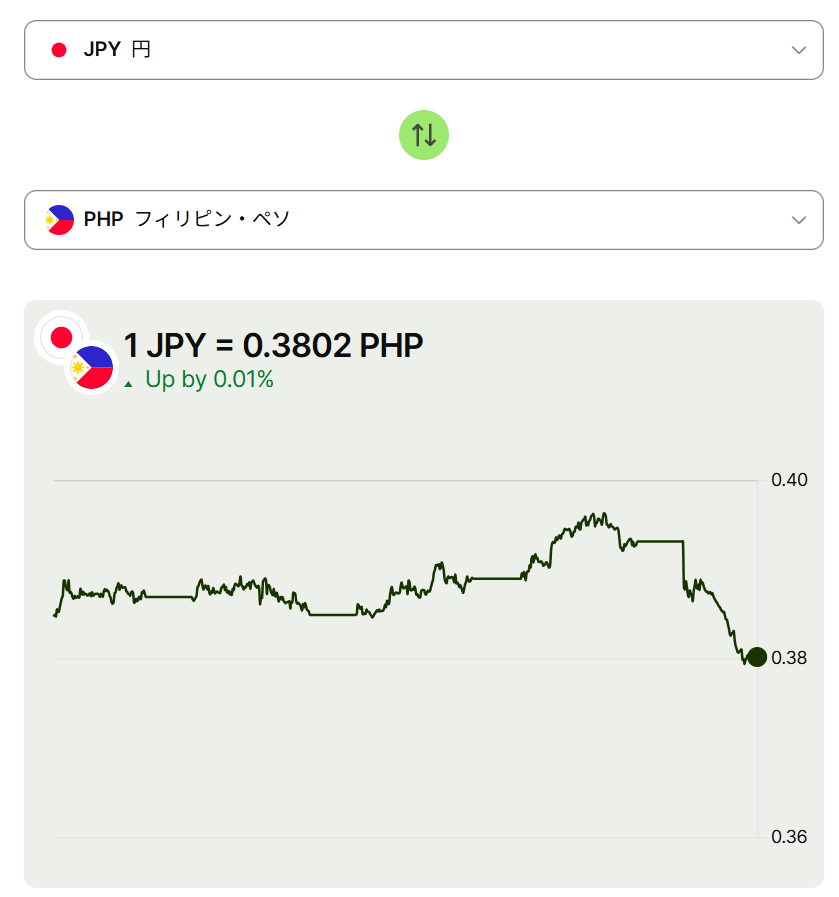Click the 0.38 axis label
Image resolution: width=839 pixels, height=897 pixels.
click(x=789, y=658)
